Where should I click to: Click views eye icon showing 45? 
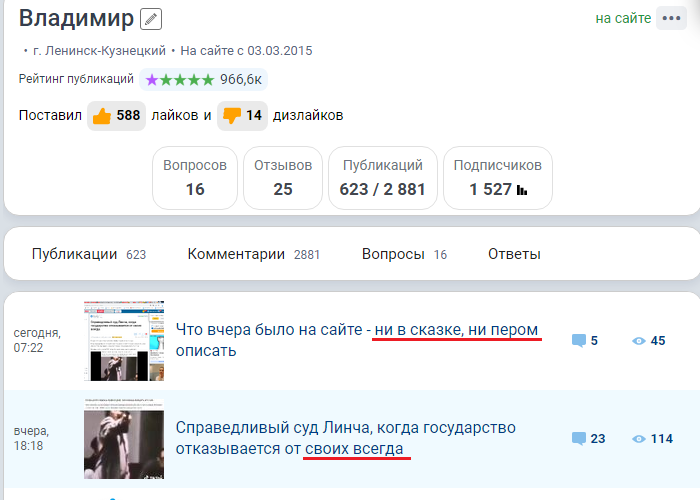pos(639,341)
